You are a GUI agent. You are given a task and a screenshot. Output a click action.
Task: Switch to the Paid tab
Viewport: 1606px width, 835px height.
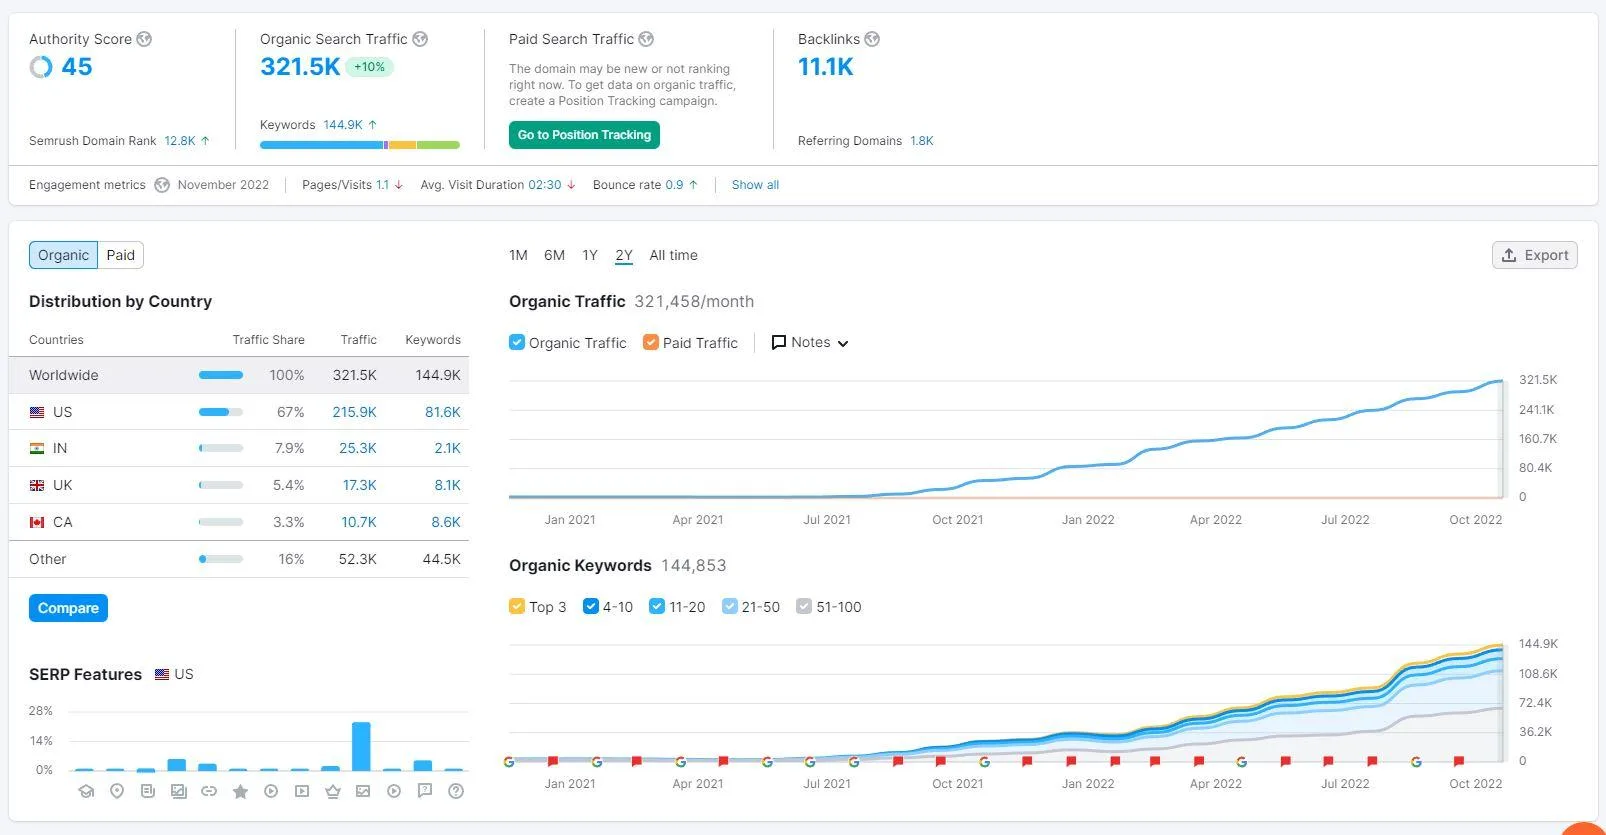click(121, 255)
